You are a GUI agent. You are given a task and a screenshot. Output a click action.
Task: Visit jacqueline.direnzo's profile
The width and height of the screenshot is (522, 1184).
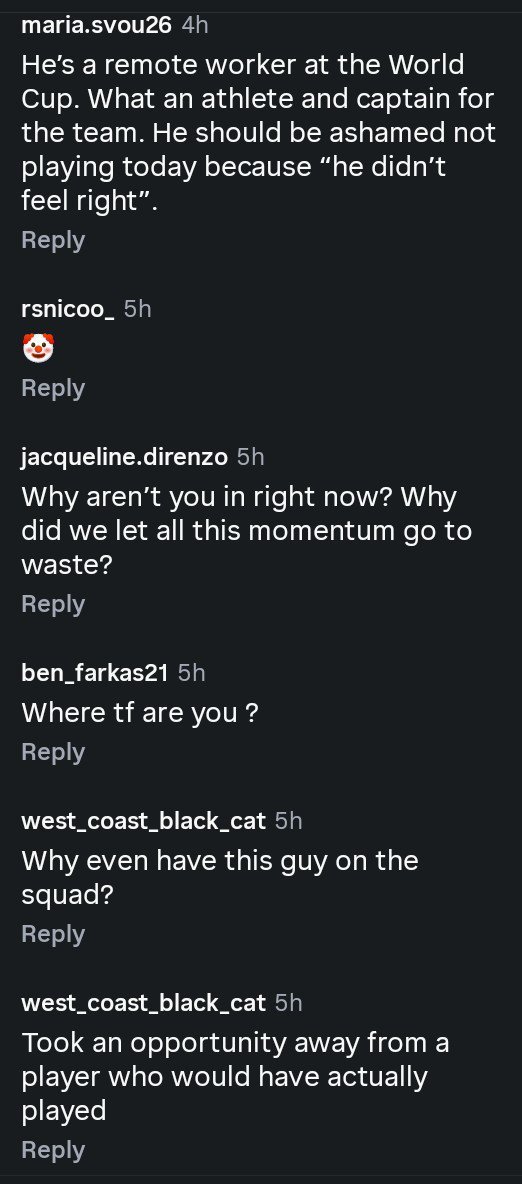pos(124,457)
